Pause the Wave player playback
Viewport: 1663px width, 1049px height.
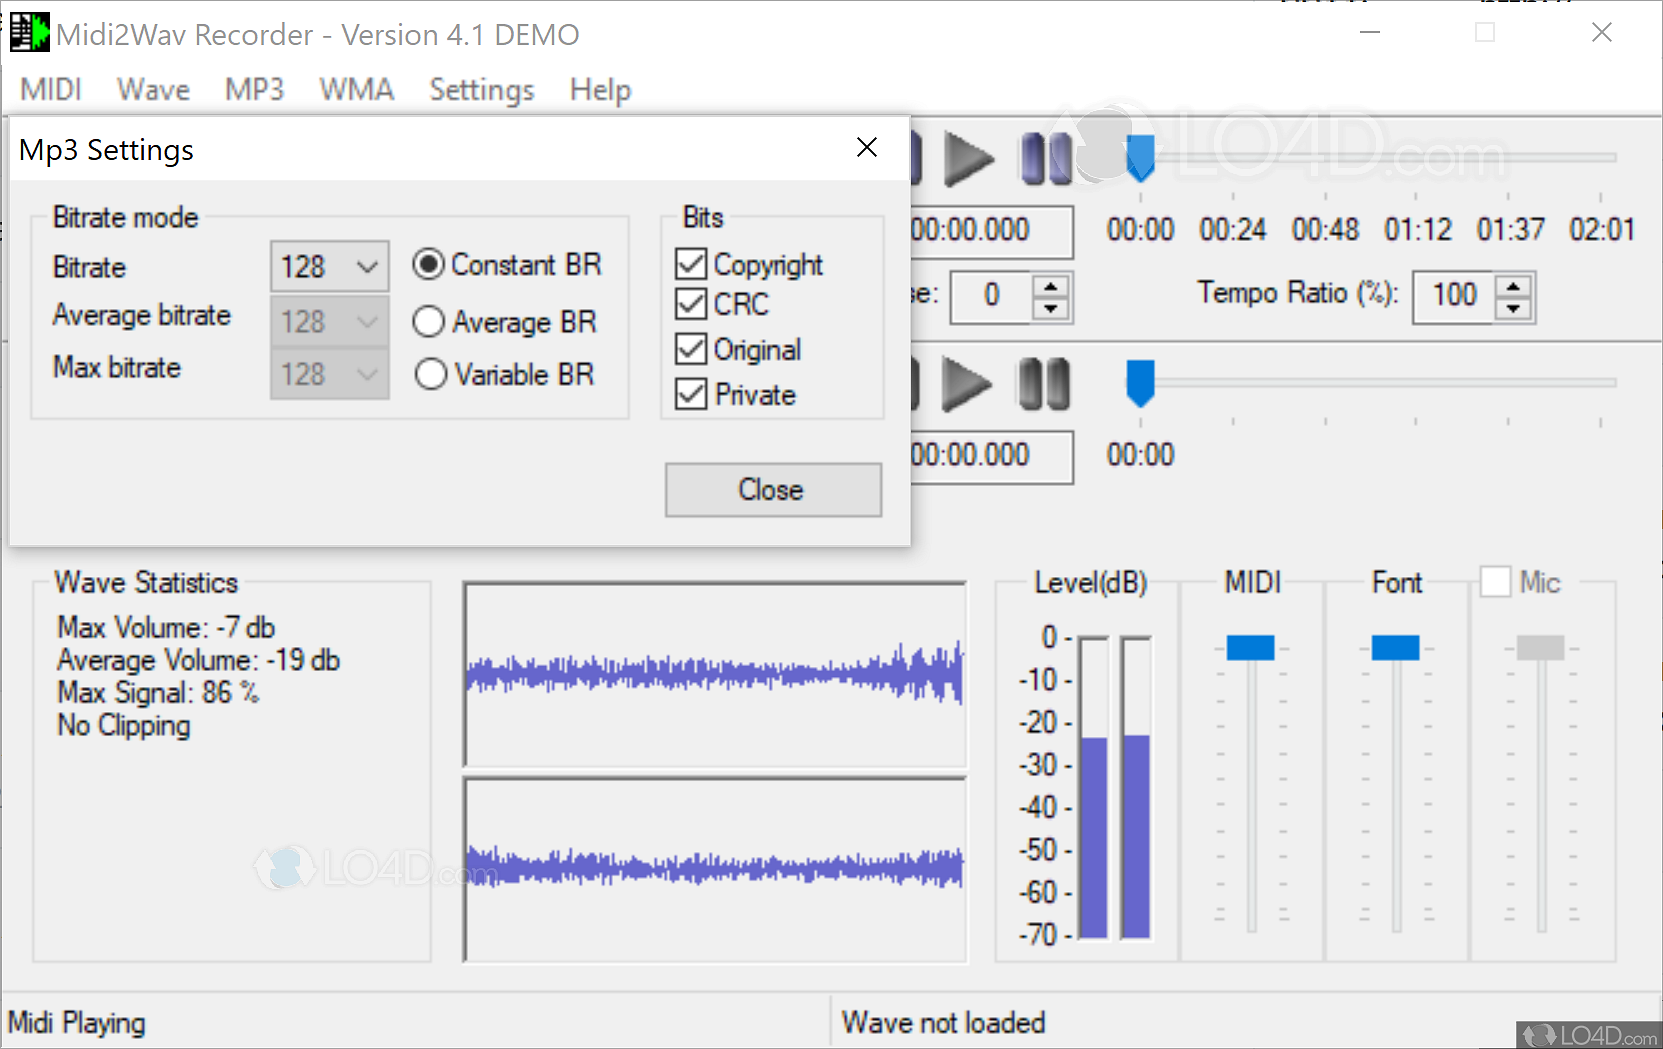tap(1043, 384)
